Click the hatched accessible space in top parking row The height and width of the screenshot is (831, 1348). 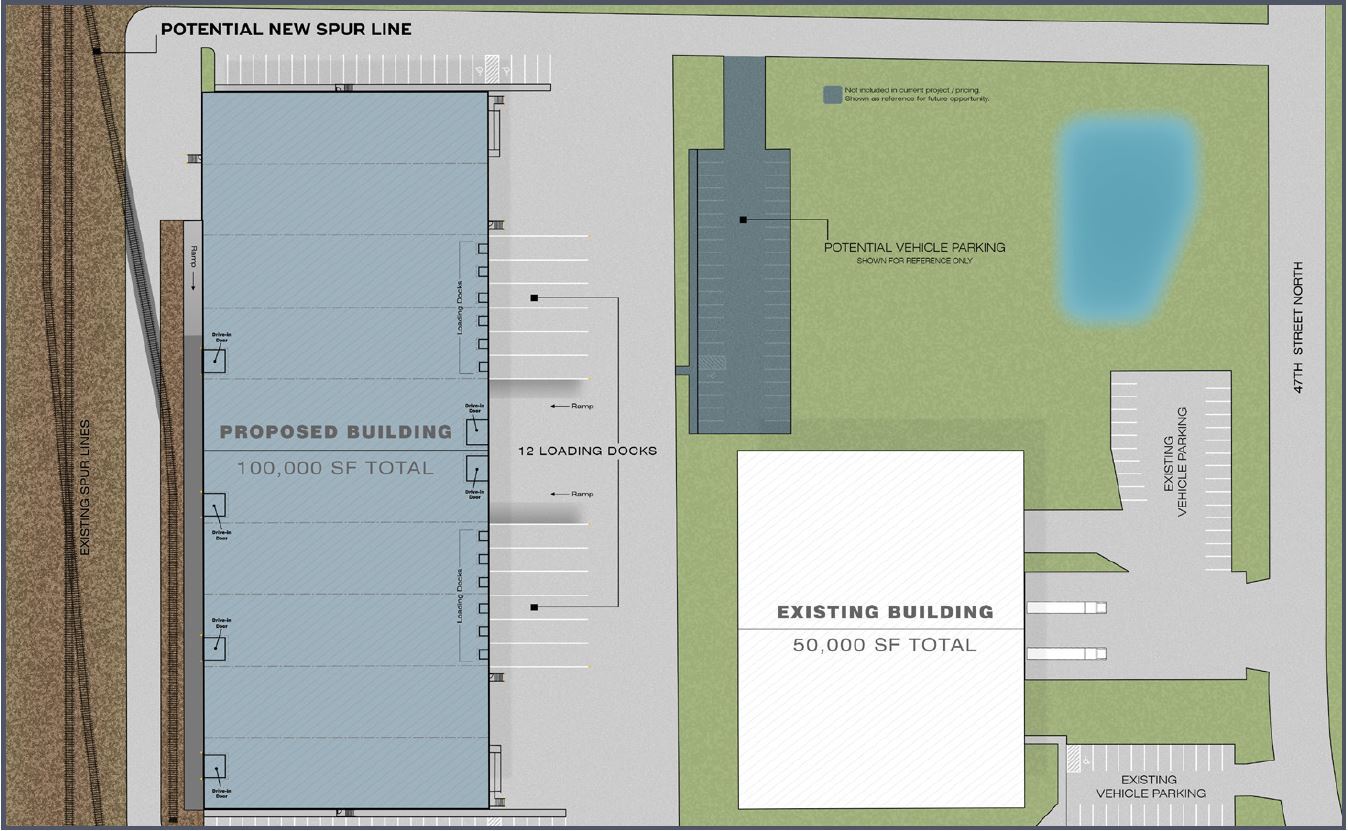click(x=491, y=67)
